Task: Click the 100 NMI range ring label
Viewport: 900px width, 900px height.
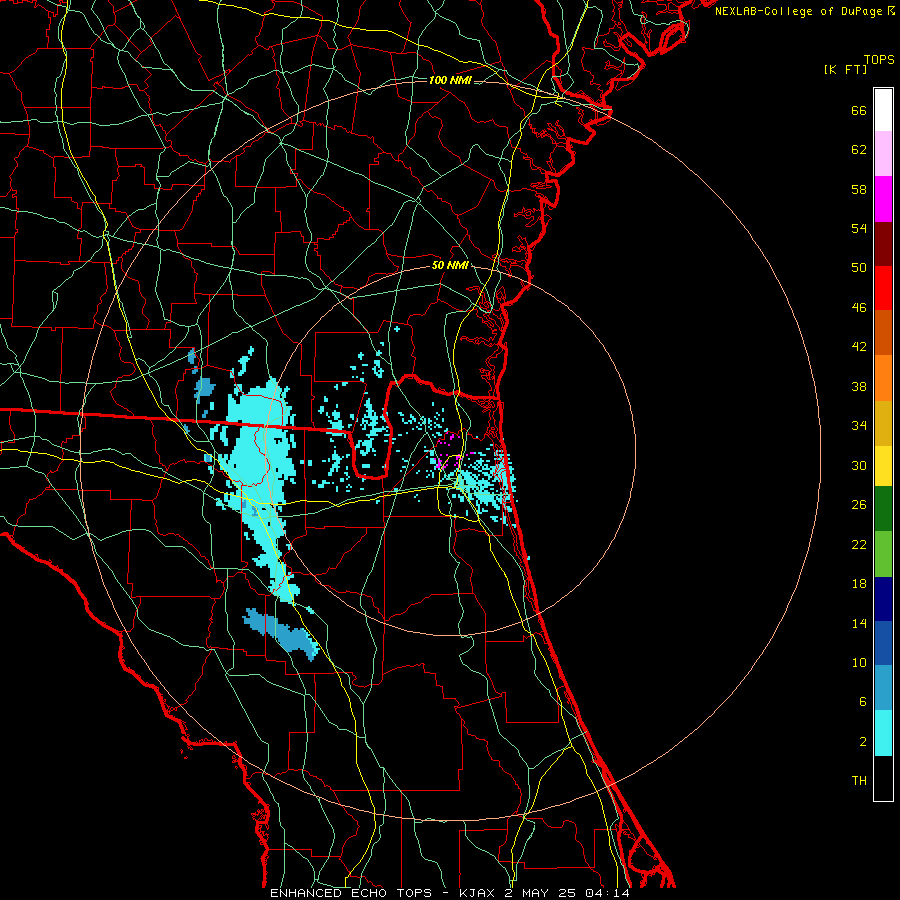Action: [450, 80]
